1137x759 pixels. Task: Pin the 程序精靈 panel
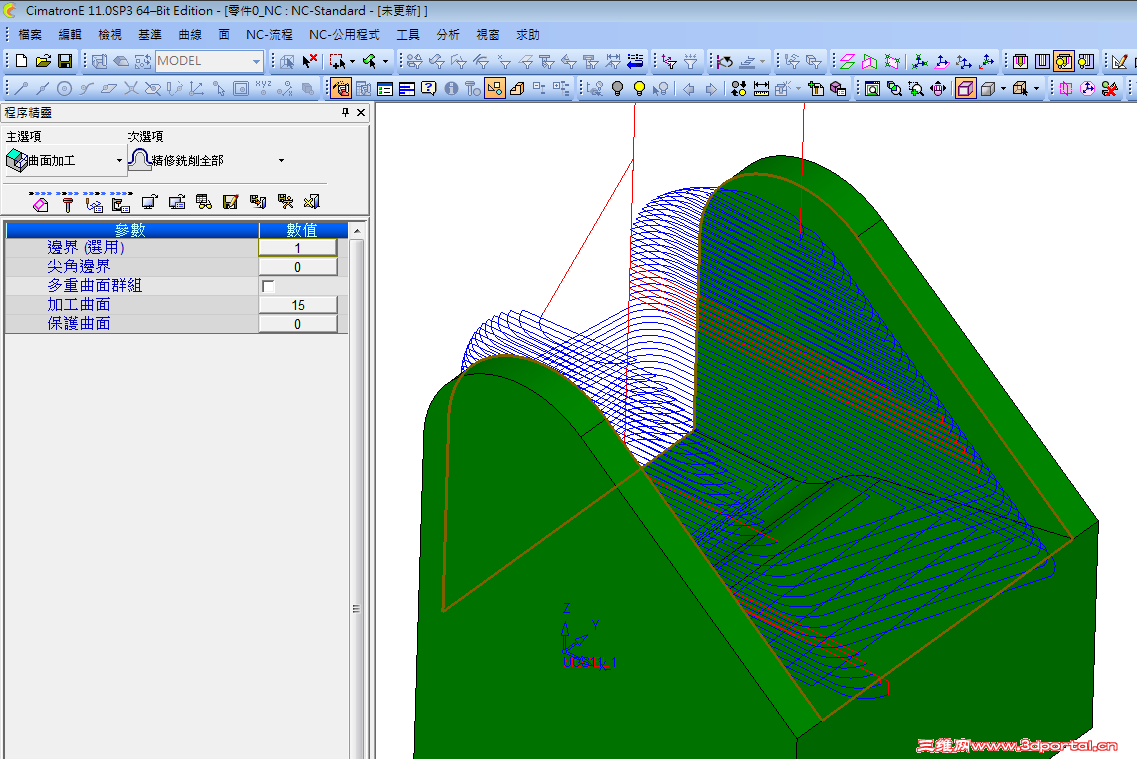[345, 113]
